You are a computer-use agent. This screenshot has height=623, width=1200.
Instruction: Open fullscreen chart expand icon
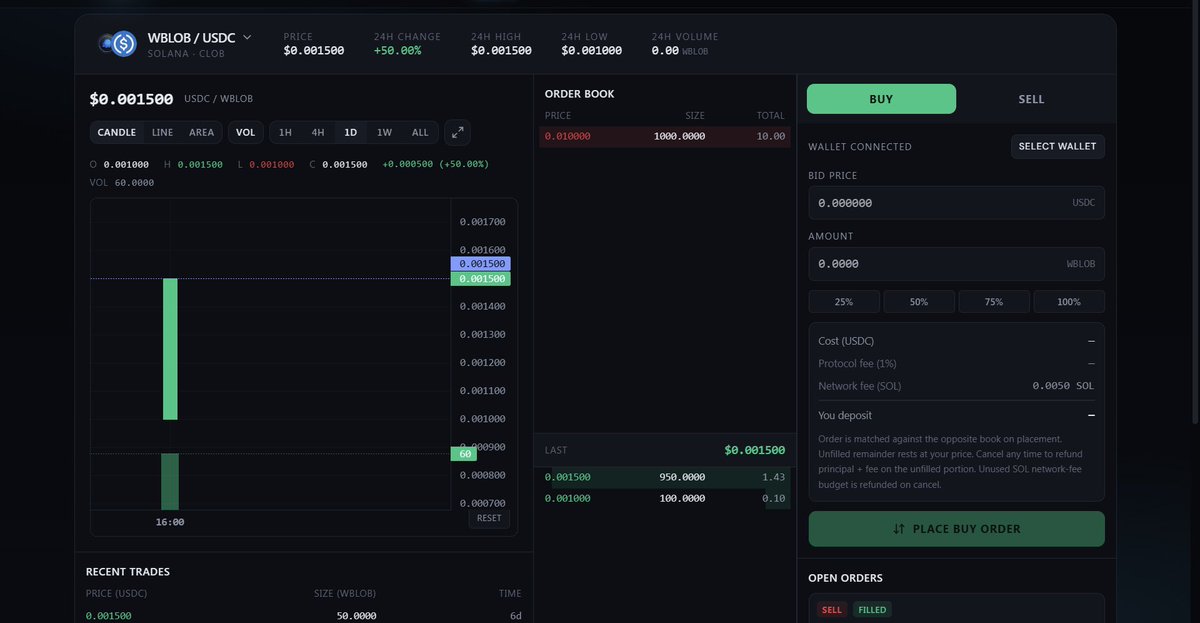(457, 132)
